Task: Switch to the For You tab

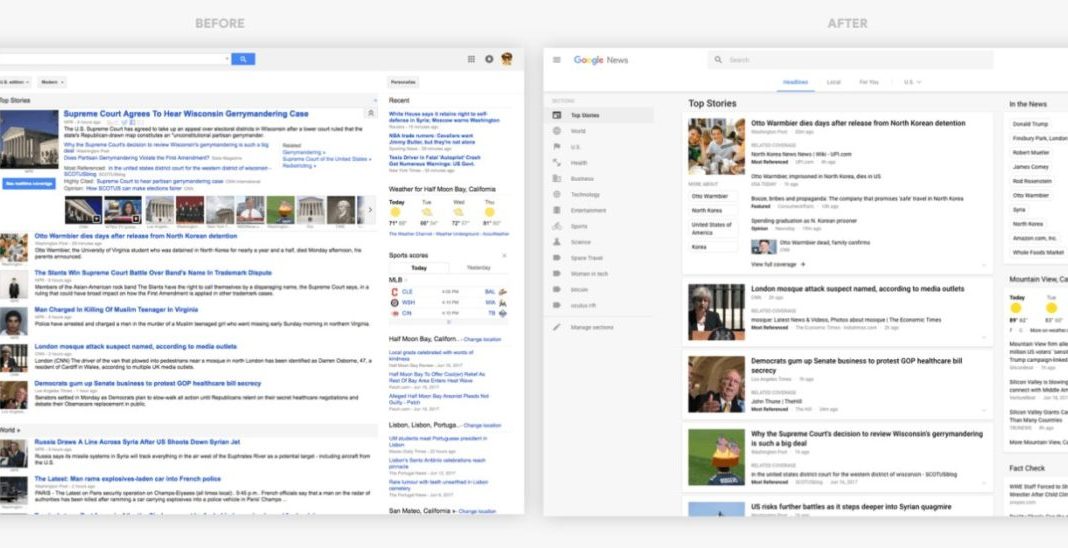Action: pyautogui.click(x=869, y=82)
